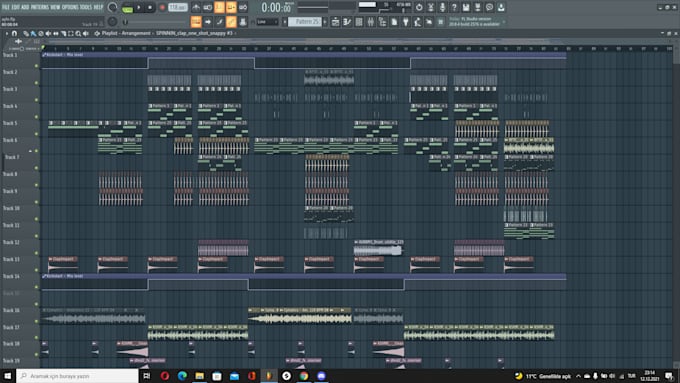
Task: Toggle wait for input before recording
Action: pos(208,7)
